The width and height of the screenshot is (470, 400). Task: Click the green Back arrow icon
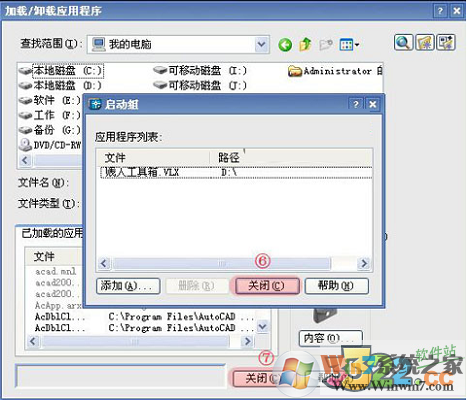tap(285, 45)
